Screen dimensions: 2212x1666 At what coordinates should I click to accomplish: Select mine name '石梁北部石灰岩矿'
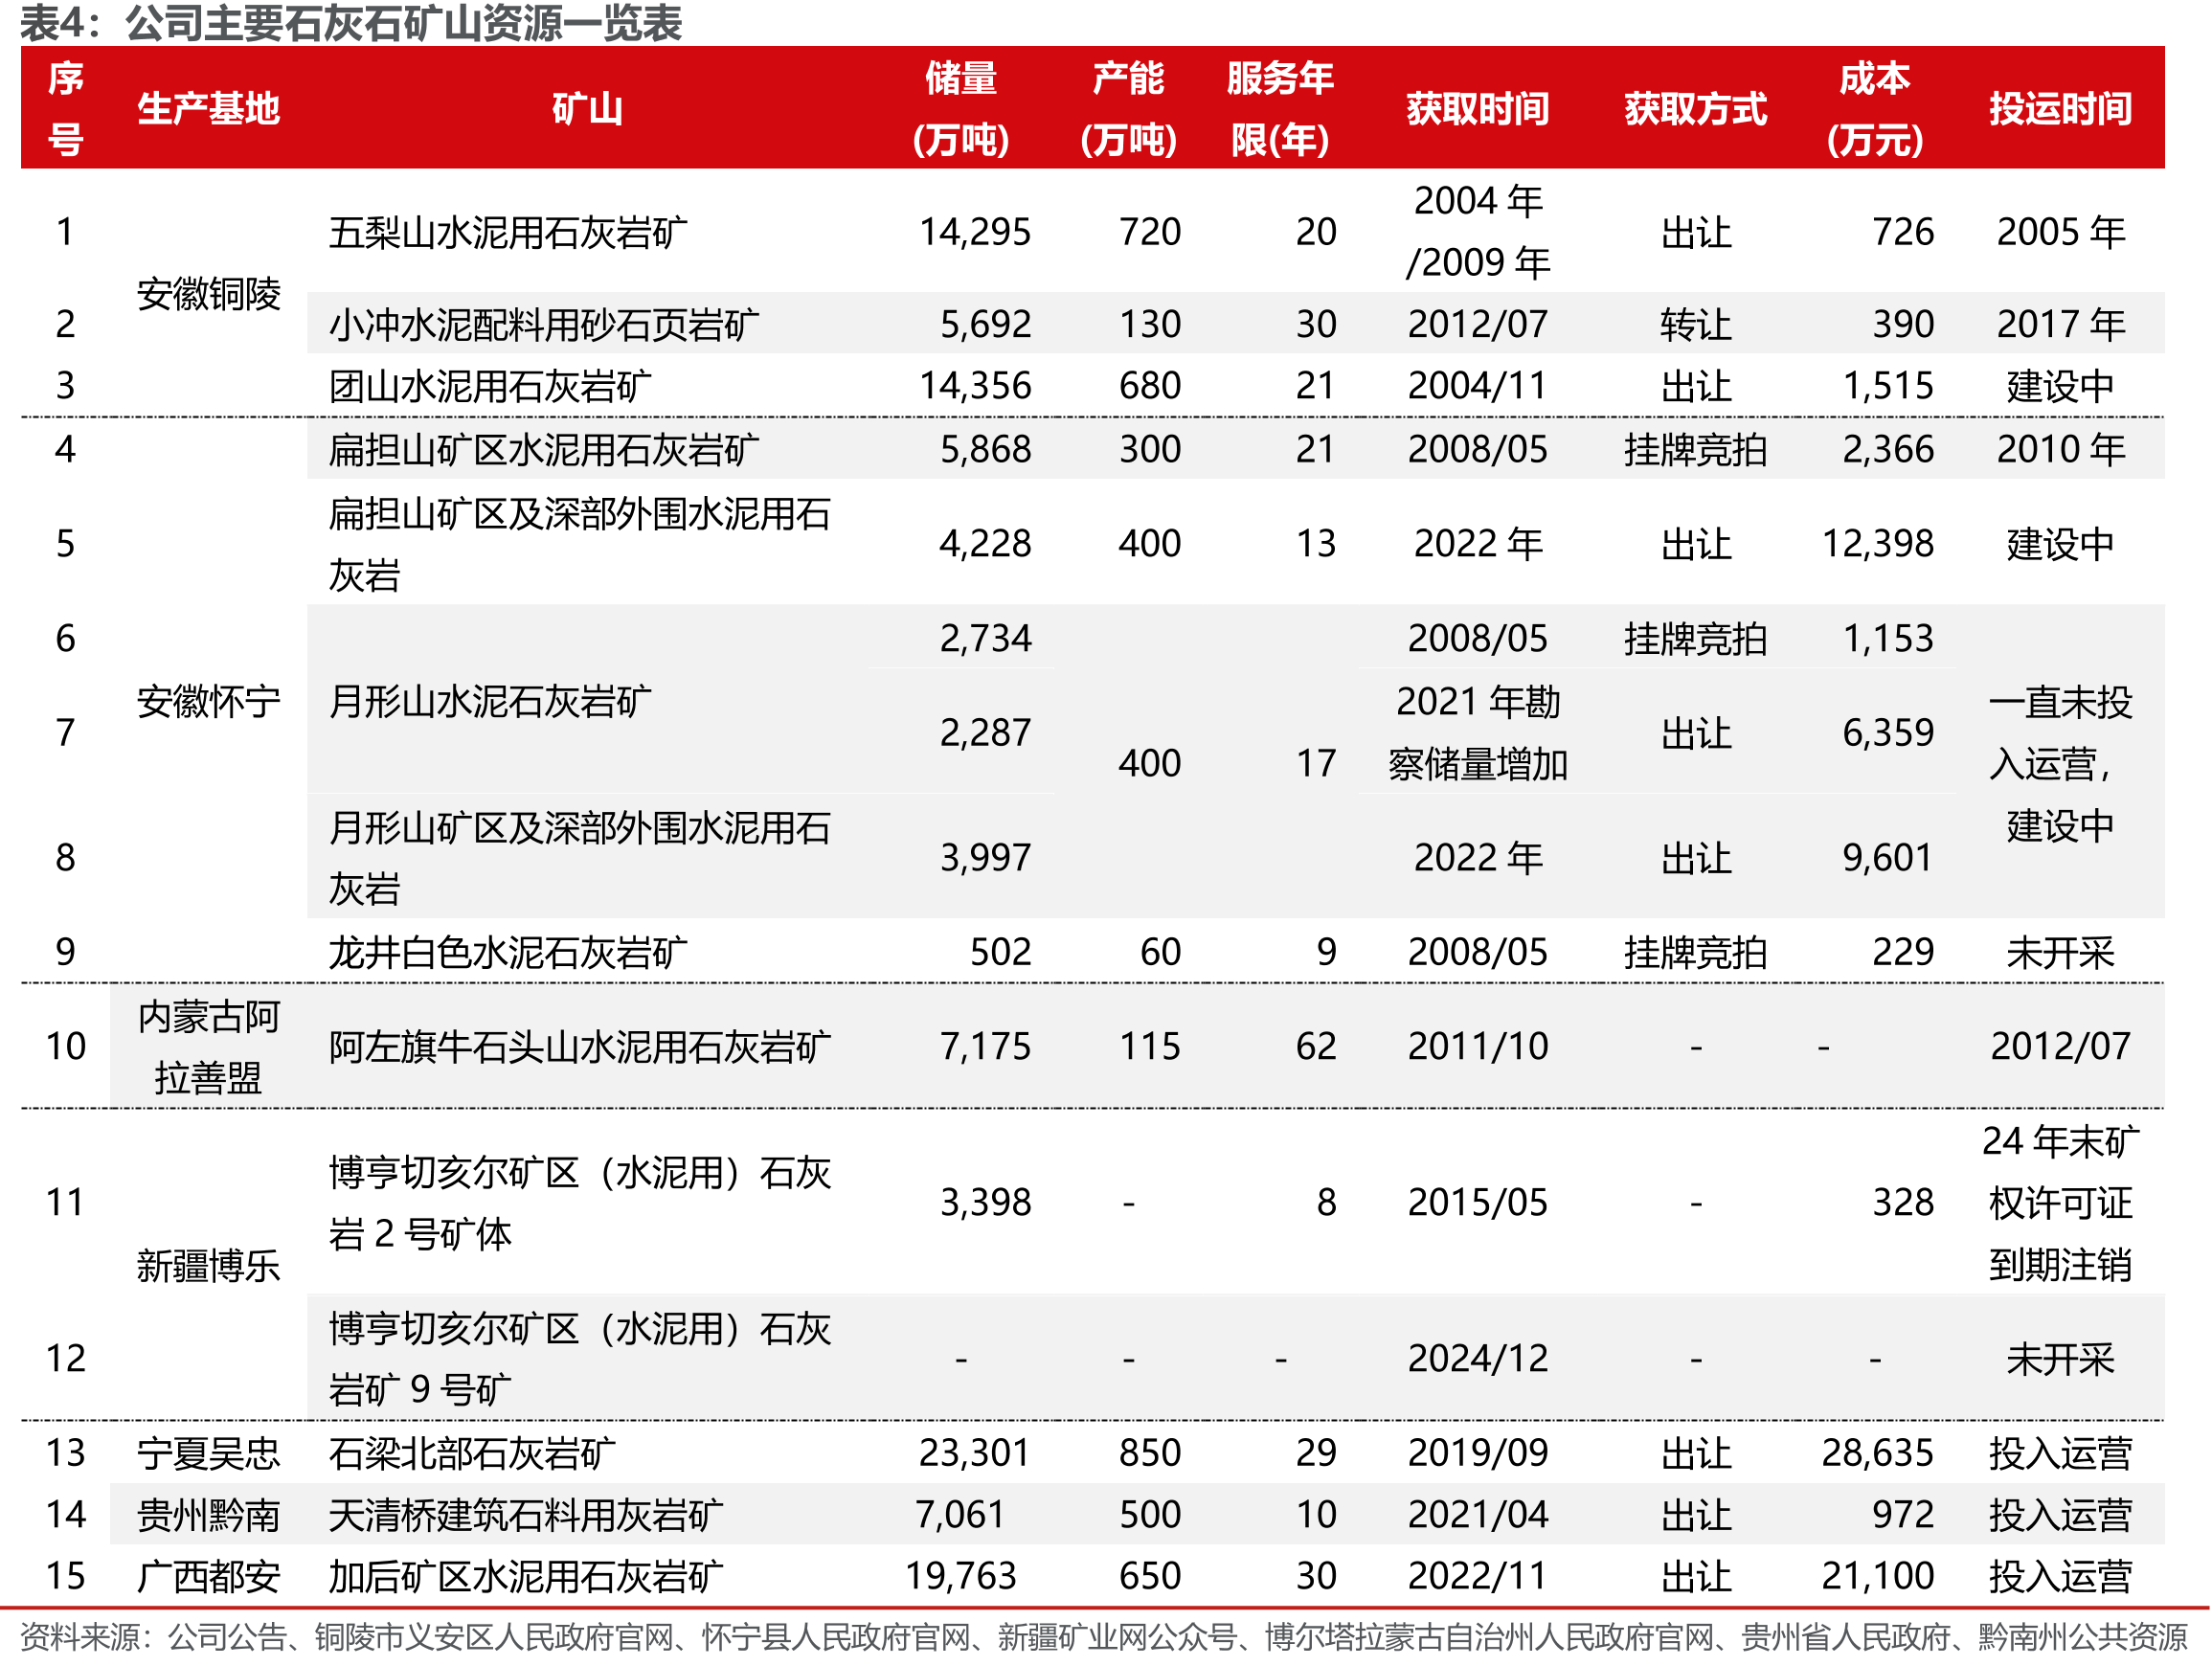(x=472, y=1453)
